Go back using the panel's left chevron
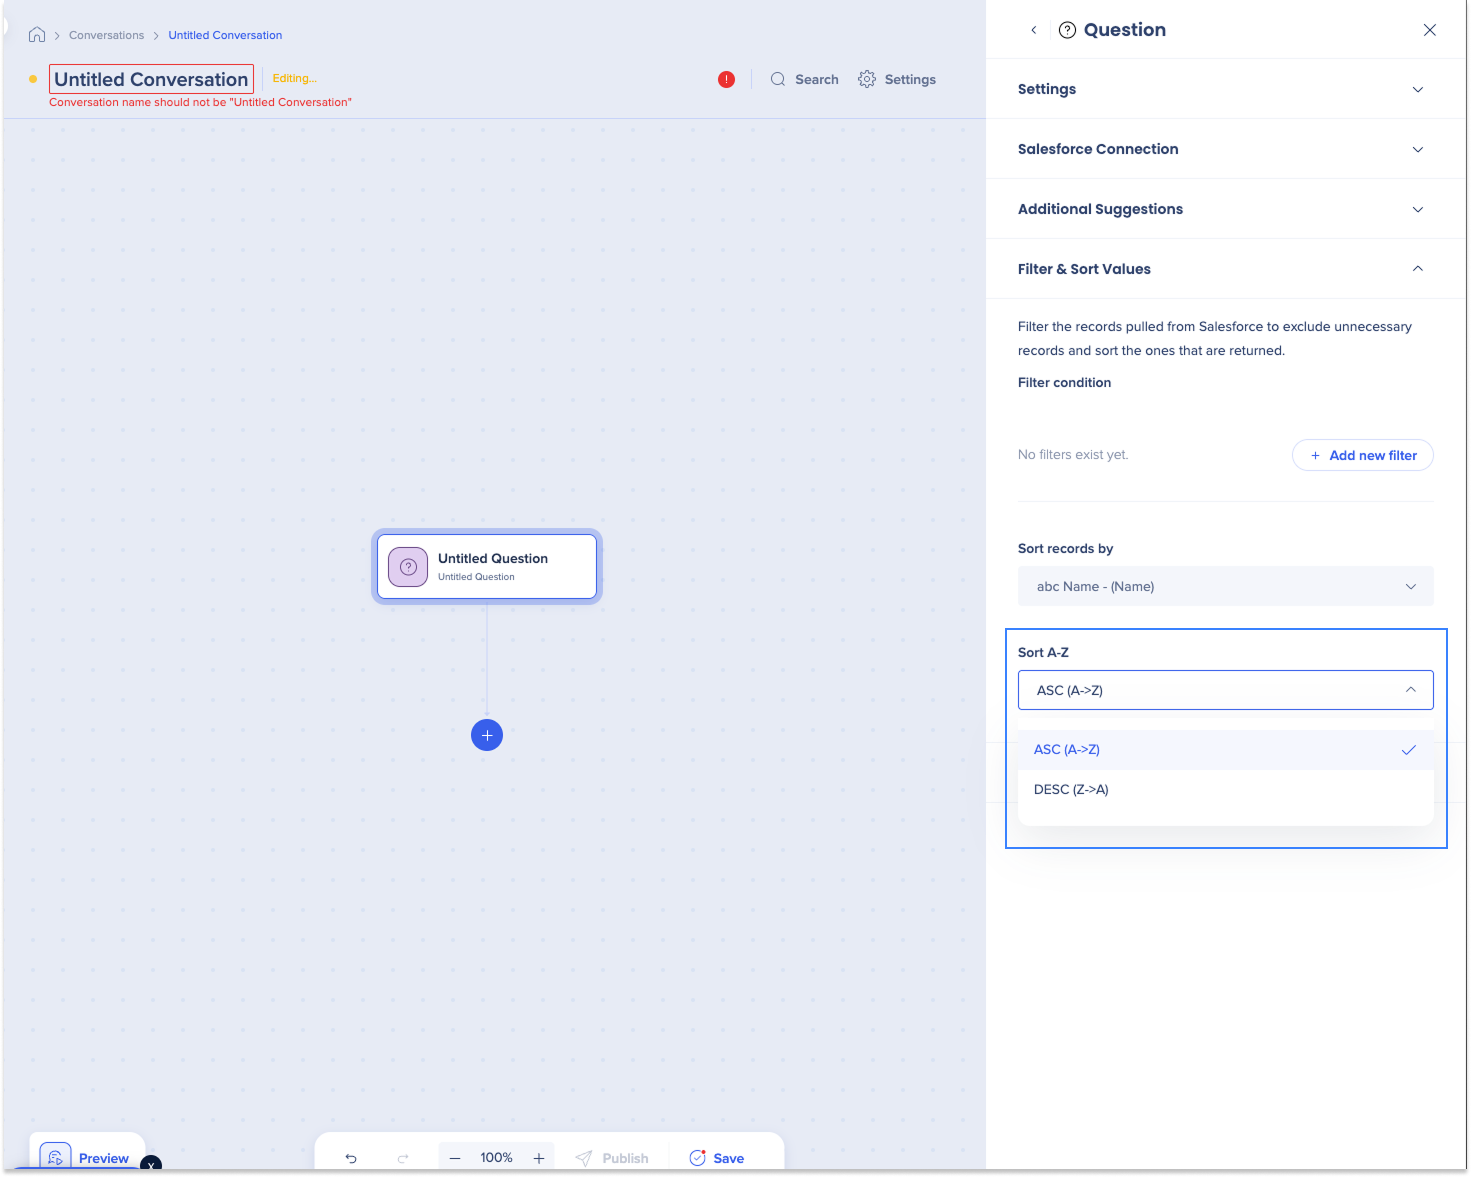The image size is (1471, 1177). click(x=1034, y=30)
